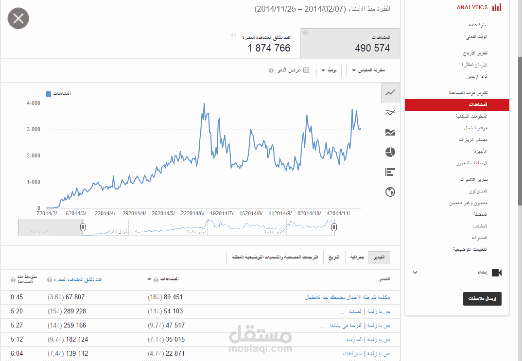
Task: Click the 259 166 minutes watched cell
Action: pos(67,325)
